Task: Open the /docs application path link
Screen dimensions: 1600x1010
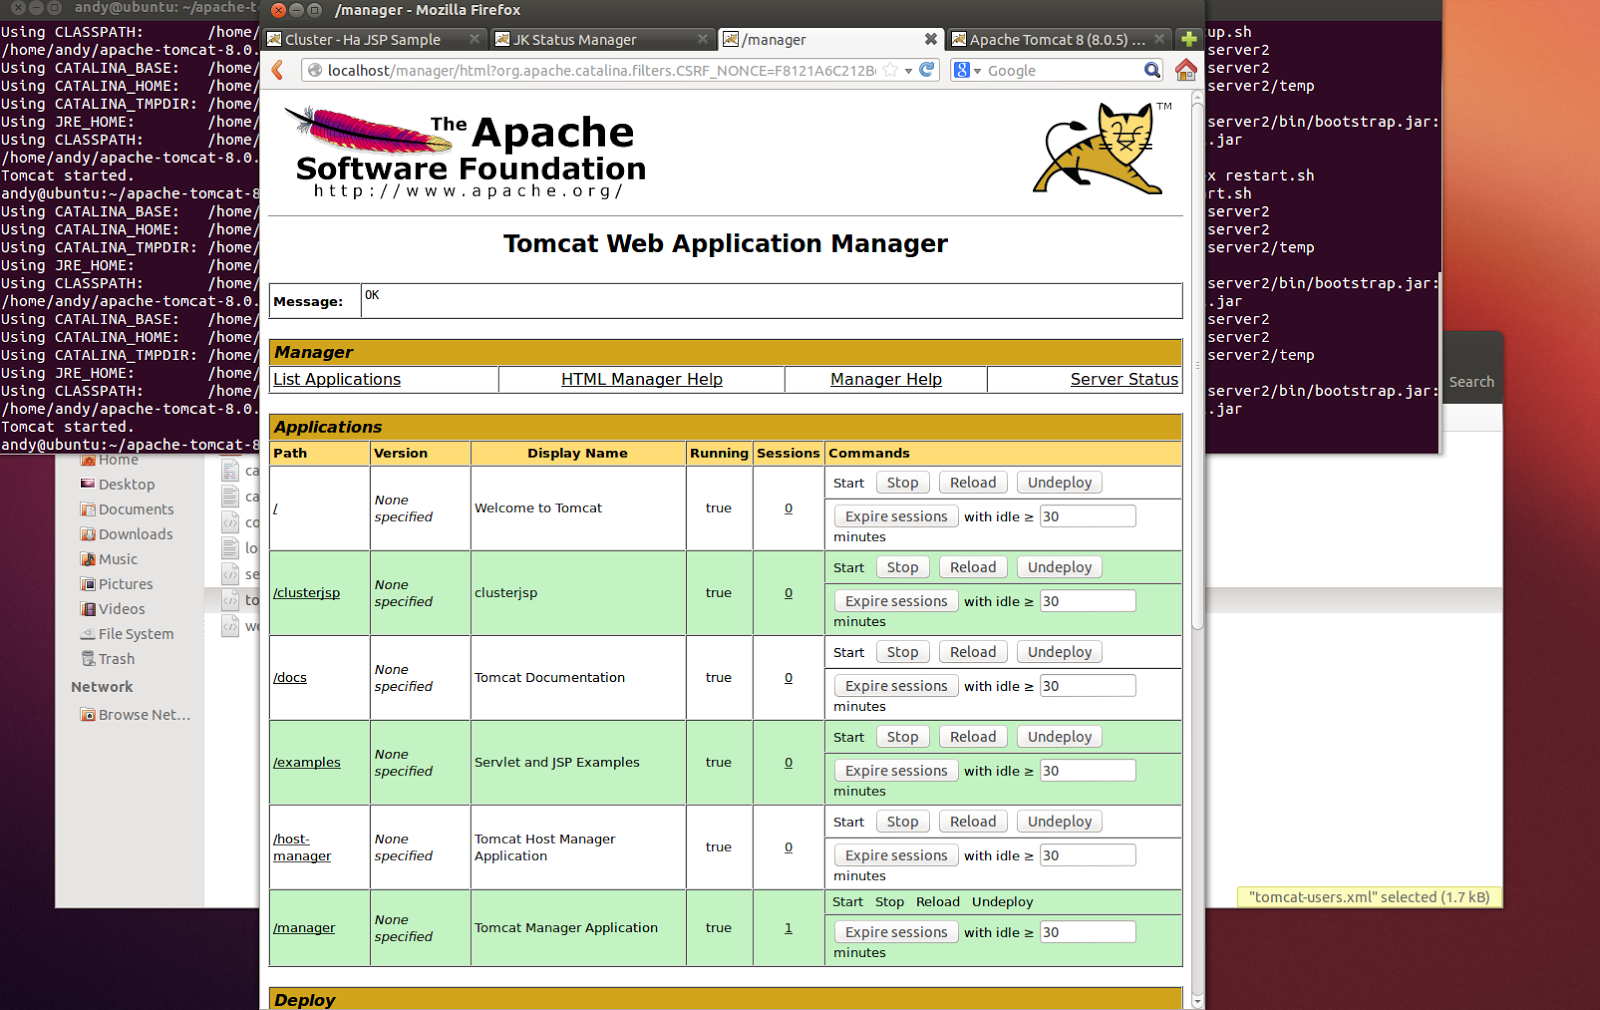Action: (x=290, y=678)
